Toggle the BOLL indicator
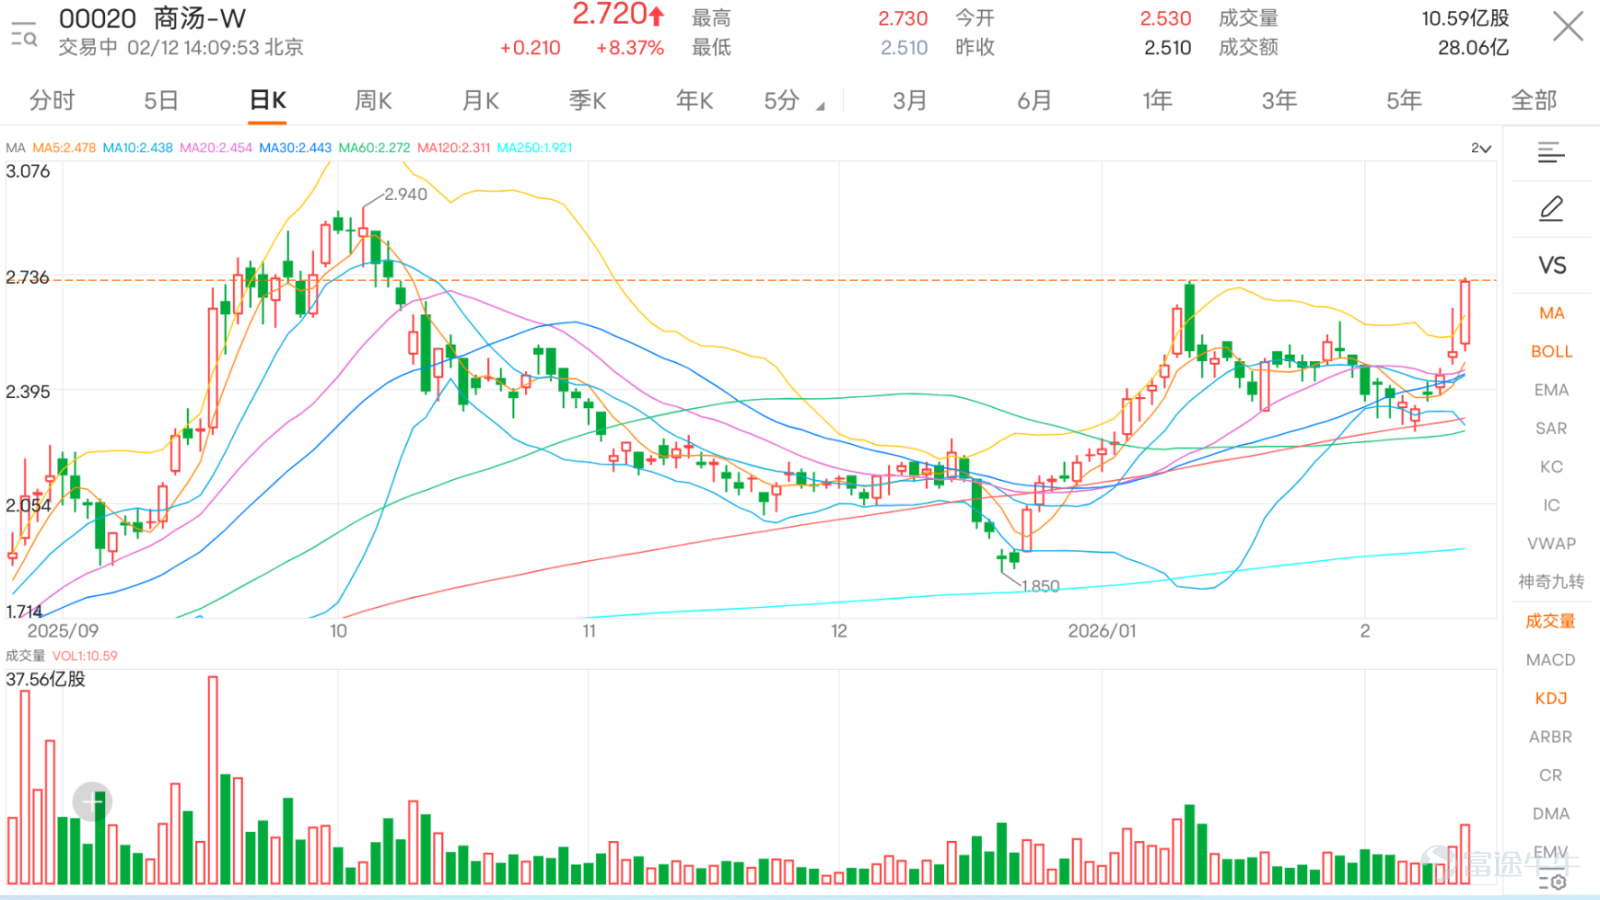This screenshot has height=900, width=1600. 1552,351
